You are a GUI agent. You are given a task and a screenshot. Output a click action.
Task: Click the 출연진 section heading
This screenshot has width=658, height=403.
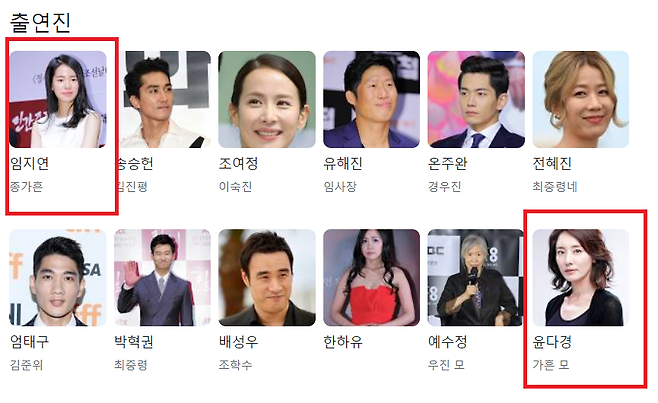coord(40,22)
